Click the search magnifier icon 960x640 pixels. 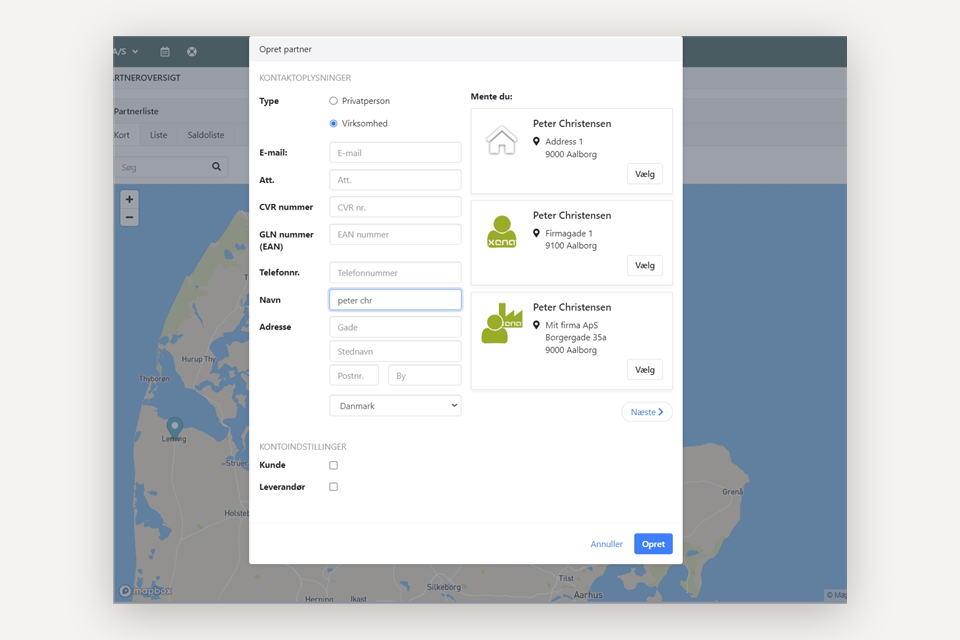(x=217, y=167)
